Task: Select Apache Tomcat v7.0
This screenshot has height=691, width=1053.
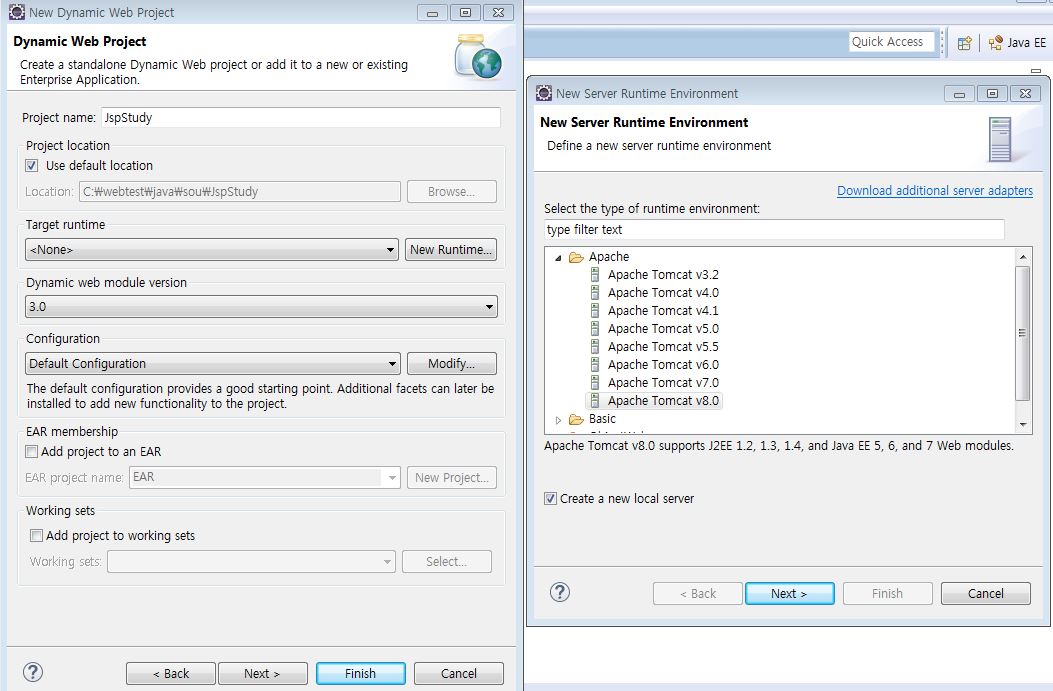Action: [663, 383]
